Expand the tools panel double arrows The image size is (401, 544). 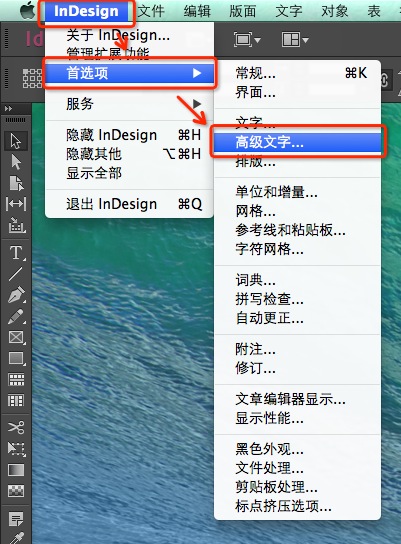point(8,109)
